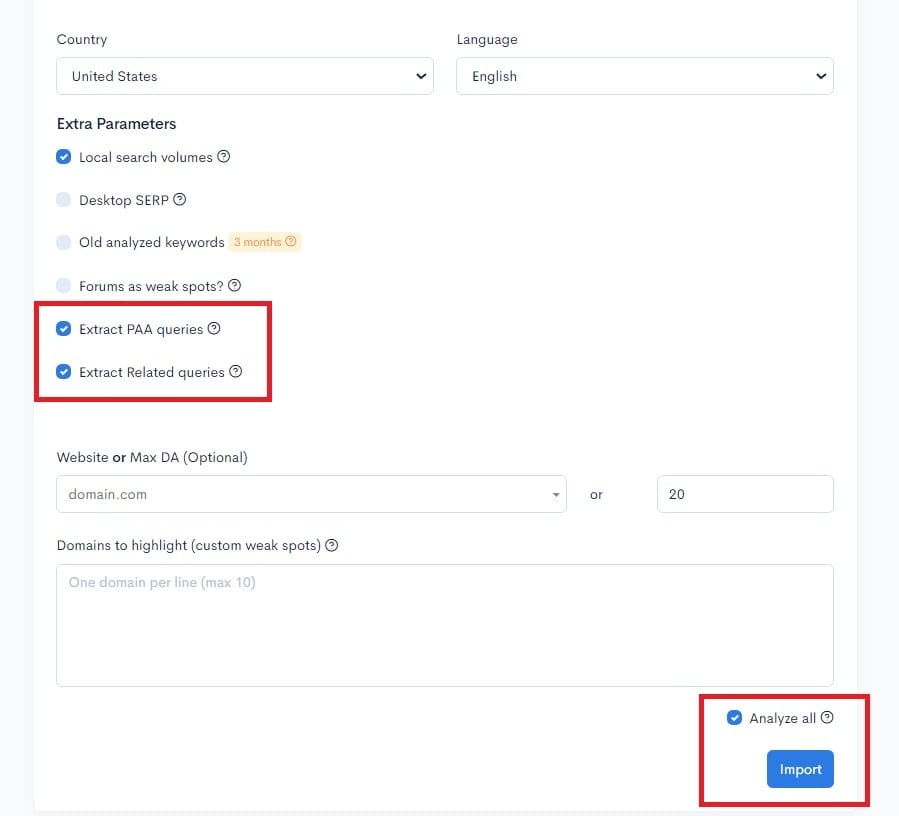Uncheck the Analyze all checkbox
Viewport: 899px width, 816px height.
735,717
